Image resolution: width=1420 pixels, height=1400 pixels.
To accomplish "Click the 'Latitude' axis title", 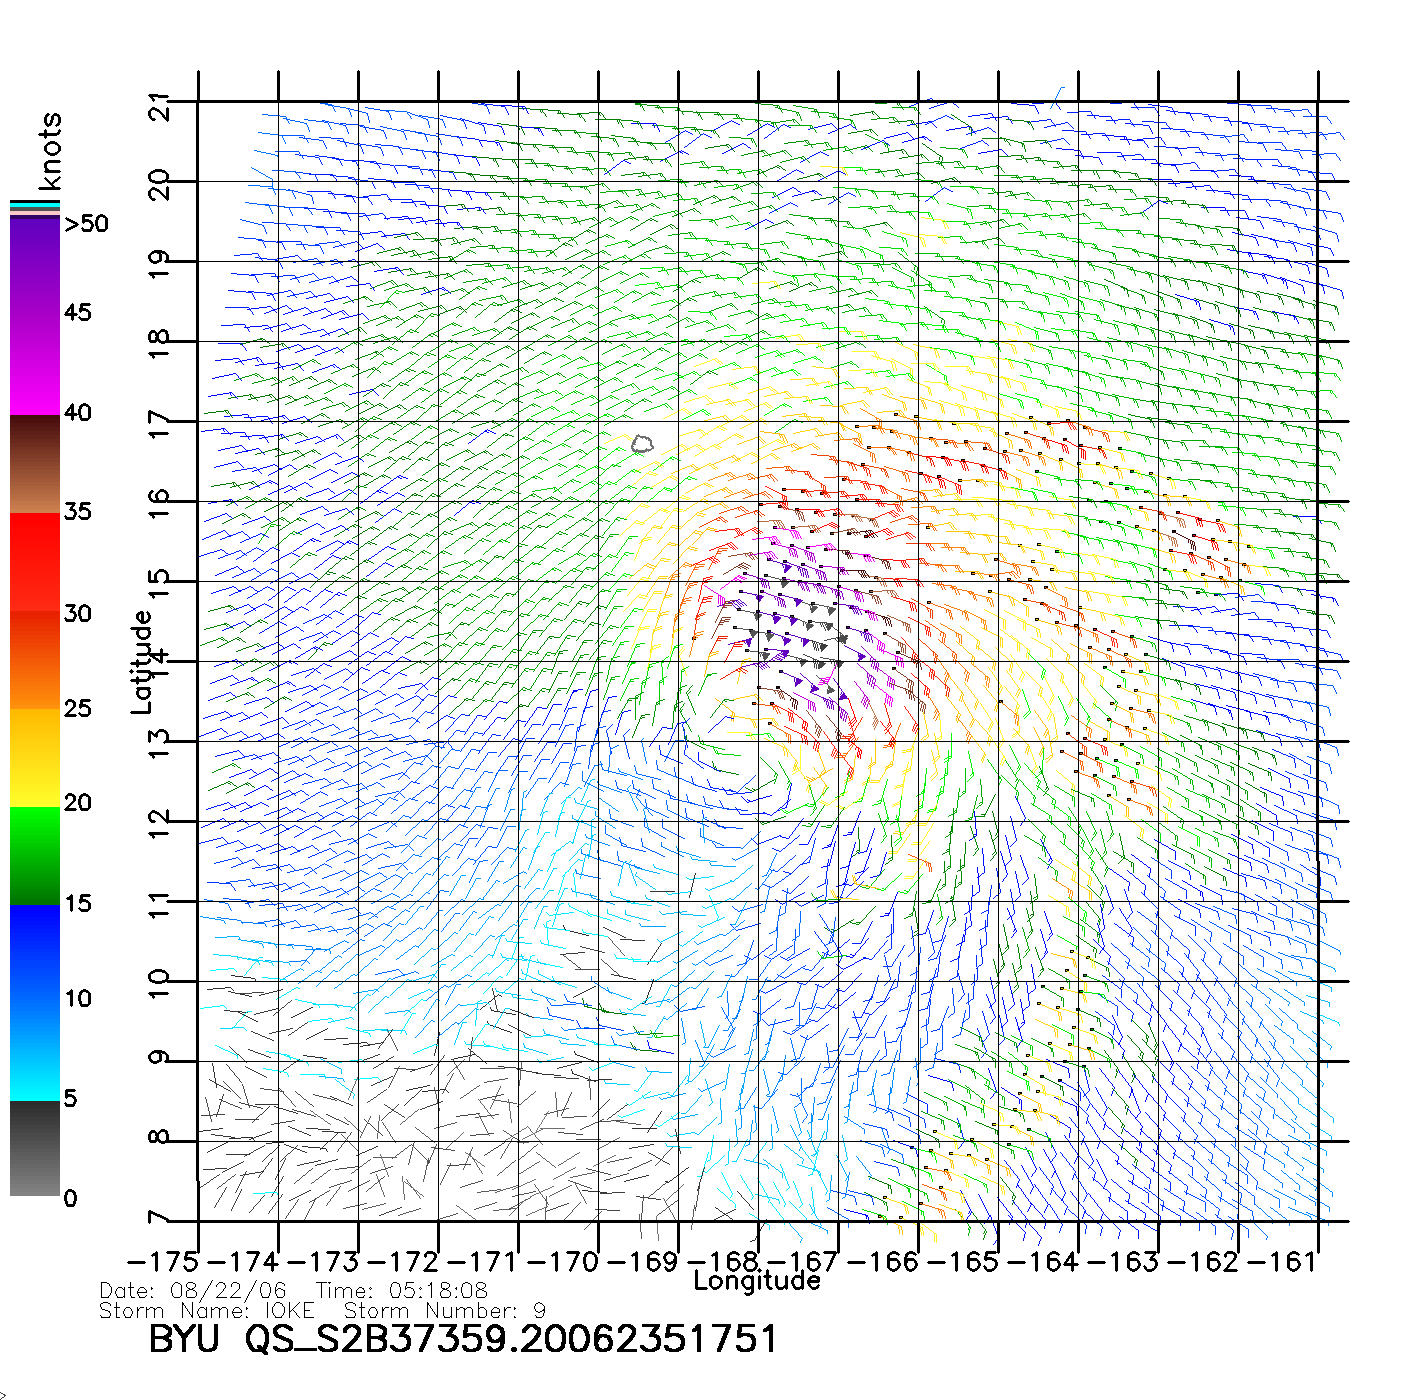I will (x=142, y=661).
